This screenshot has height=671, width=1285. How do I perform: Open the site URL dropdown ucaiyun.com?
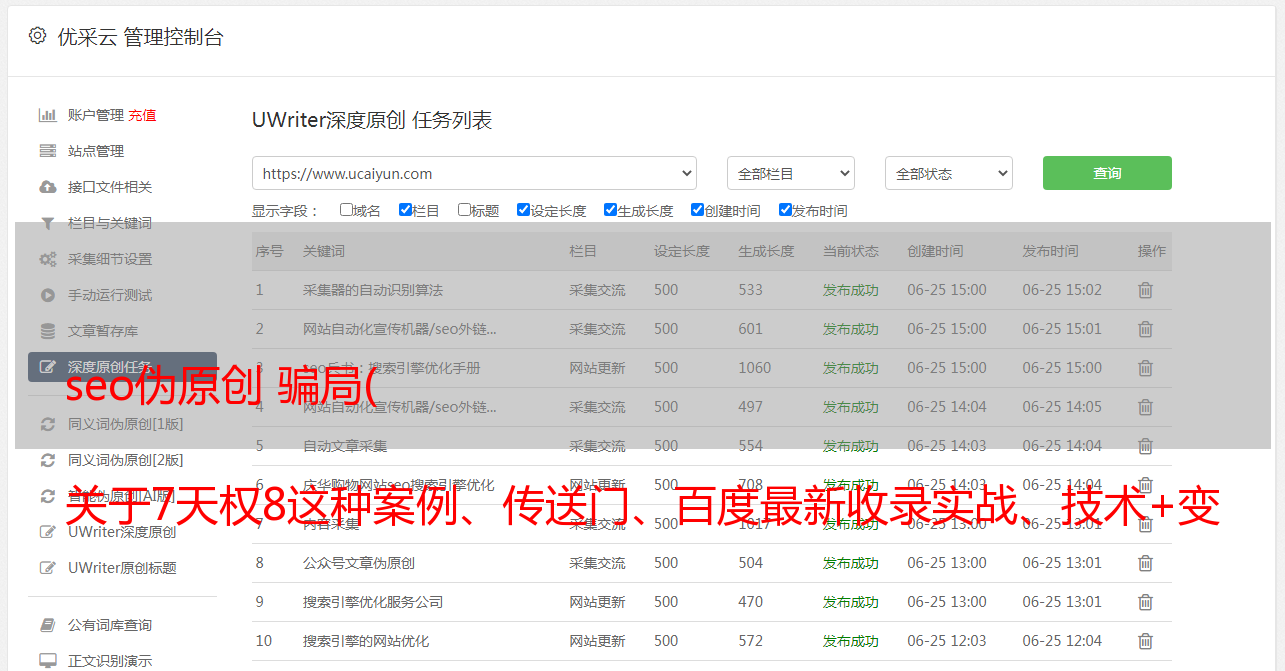point(474,173)
